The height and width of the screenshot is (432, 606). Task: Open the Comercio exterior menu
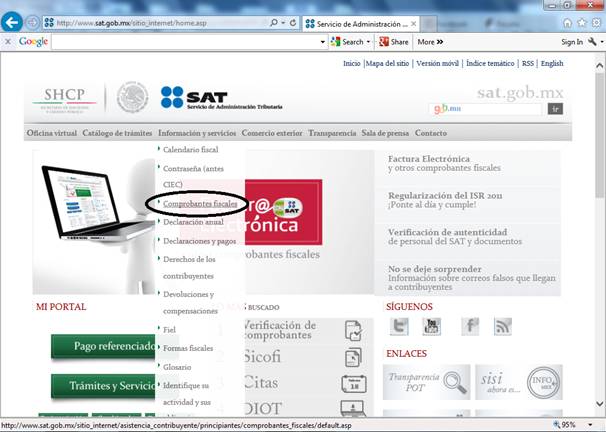coord(271,133)
